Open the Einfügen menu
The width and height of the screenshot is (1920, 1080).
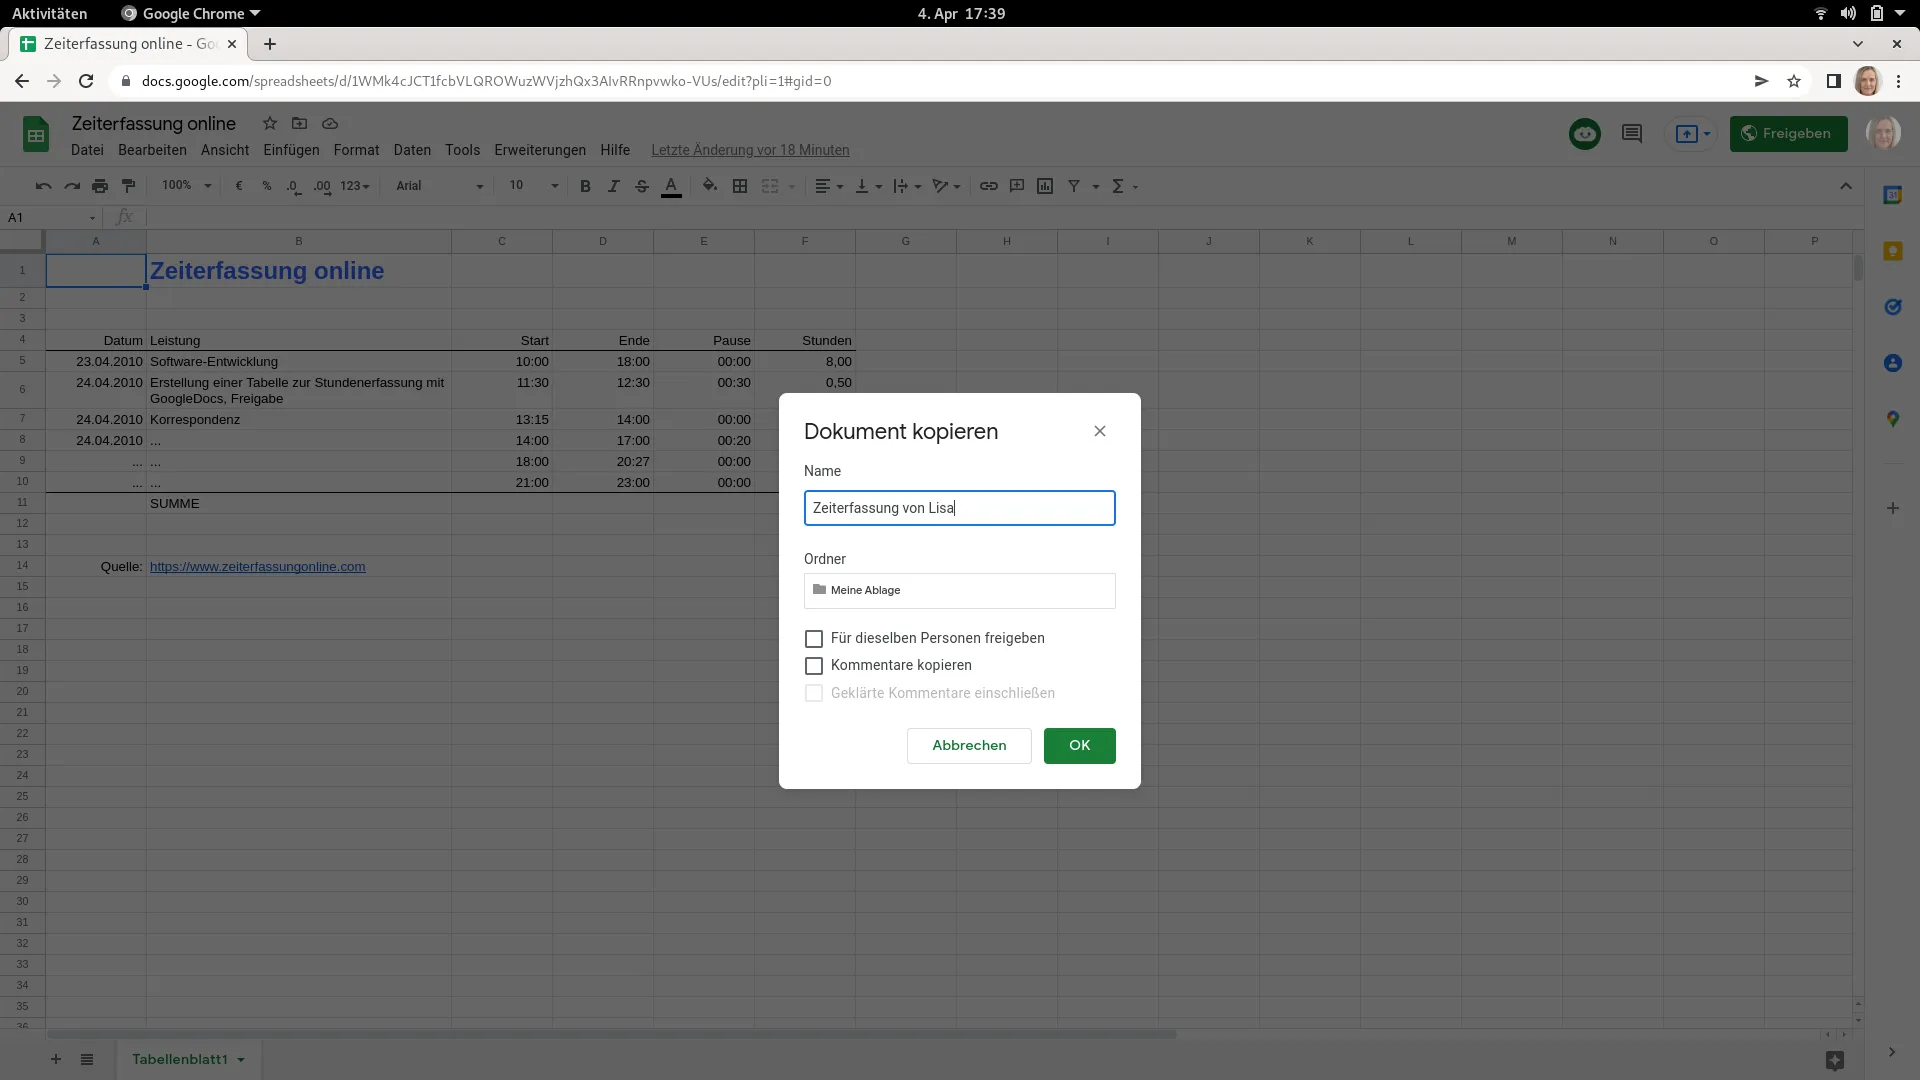(291, 150)
